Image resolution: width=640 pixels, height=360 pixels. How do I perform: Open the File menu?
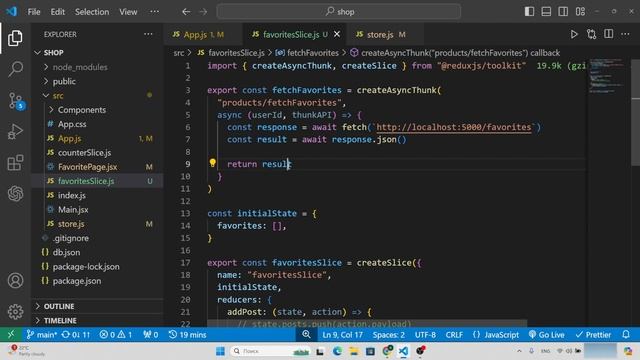[34, 12]
